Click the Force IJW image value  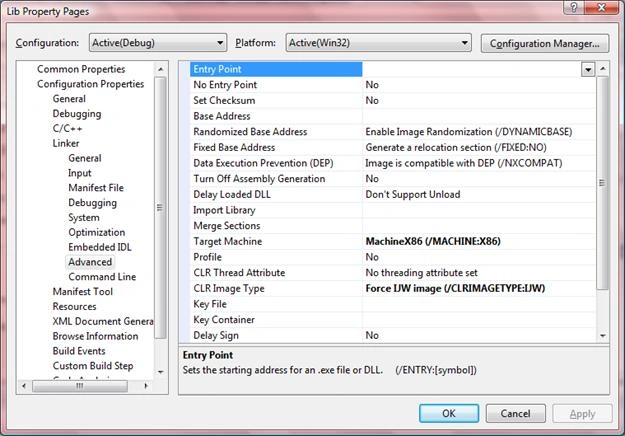[455, 288]
